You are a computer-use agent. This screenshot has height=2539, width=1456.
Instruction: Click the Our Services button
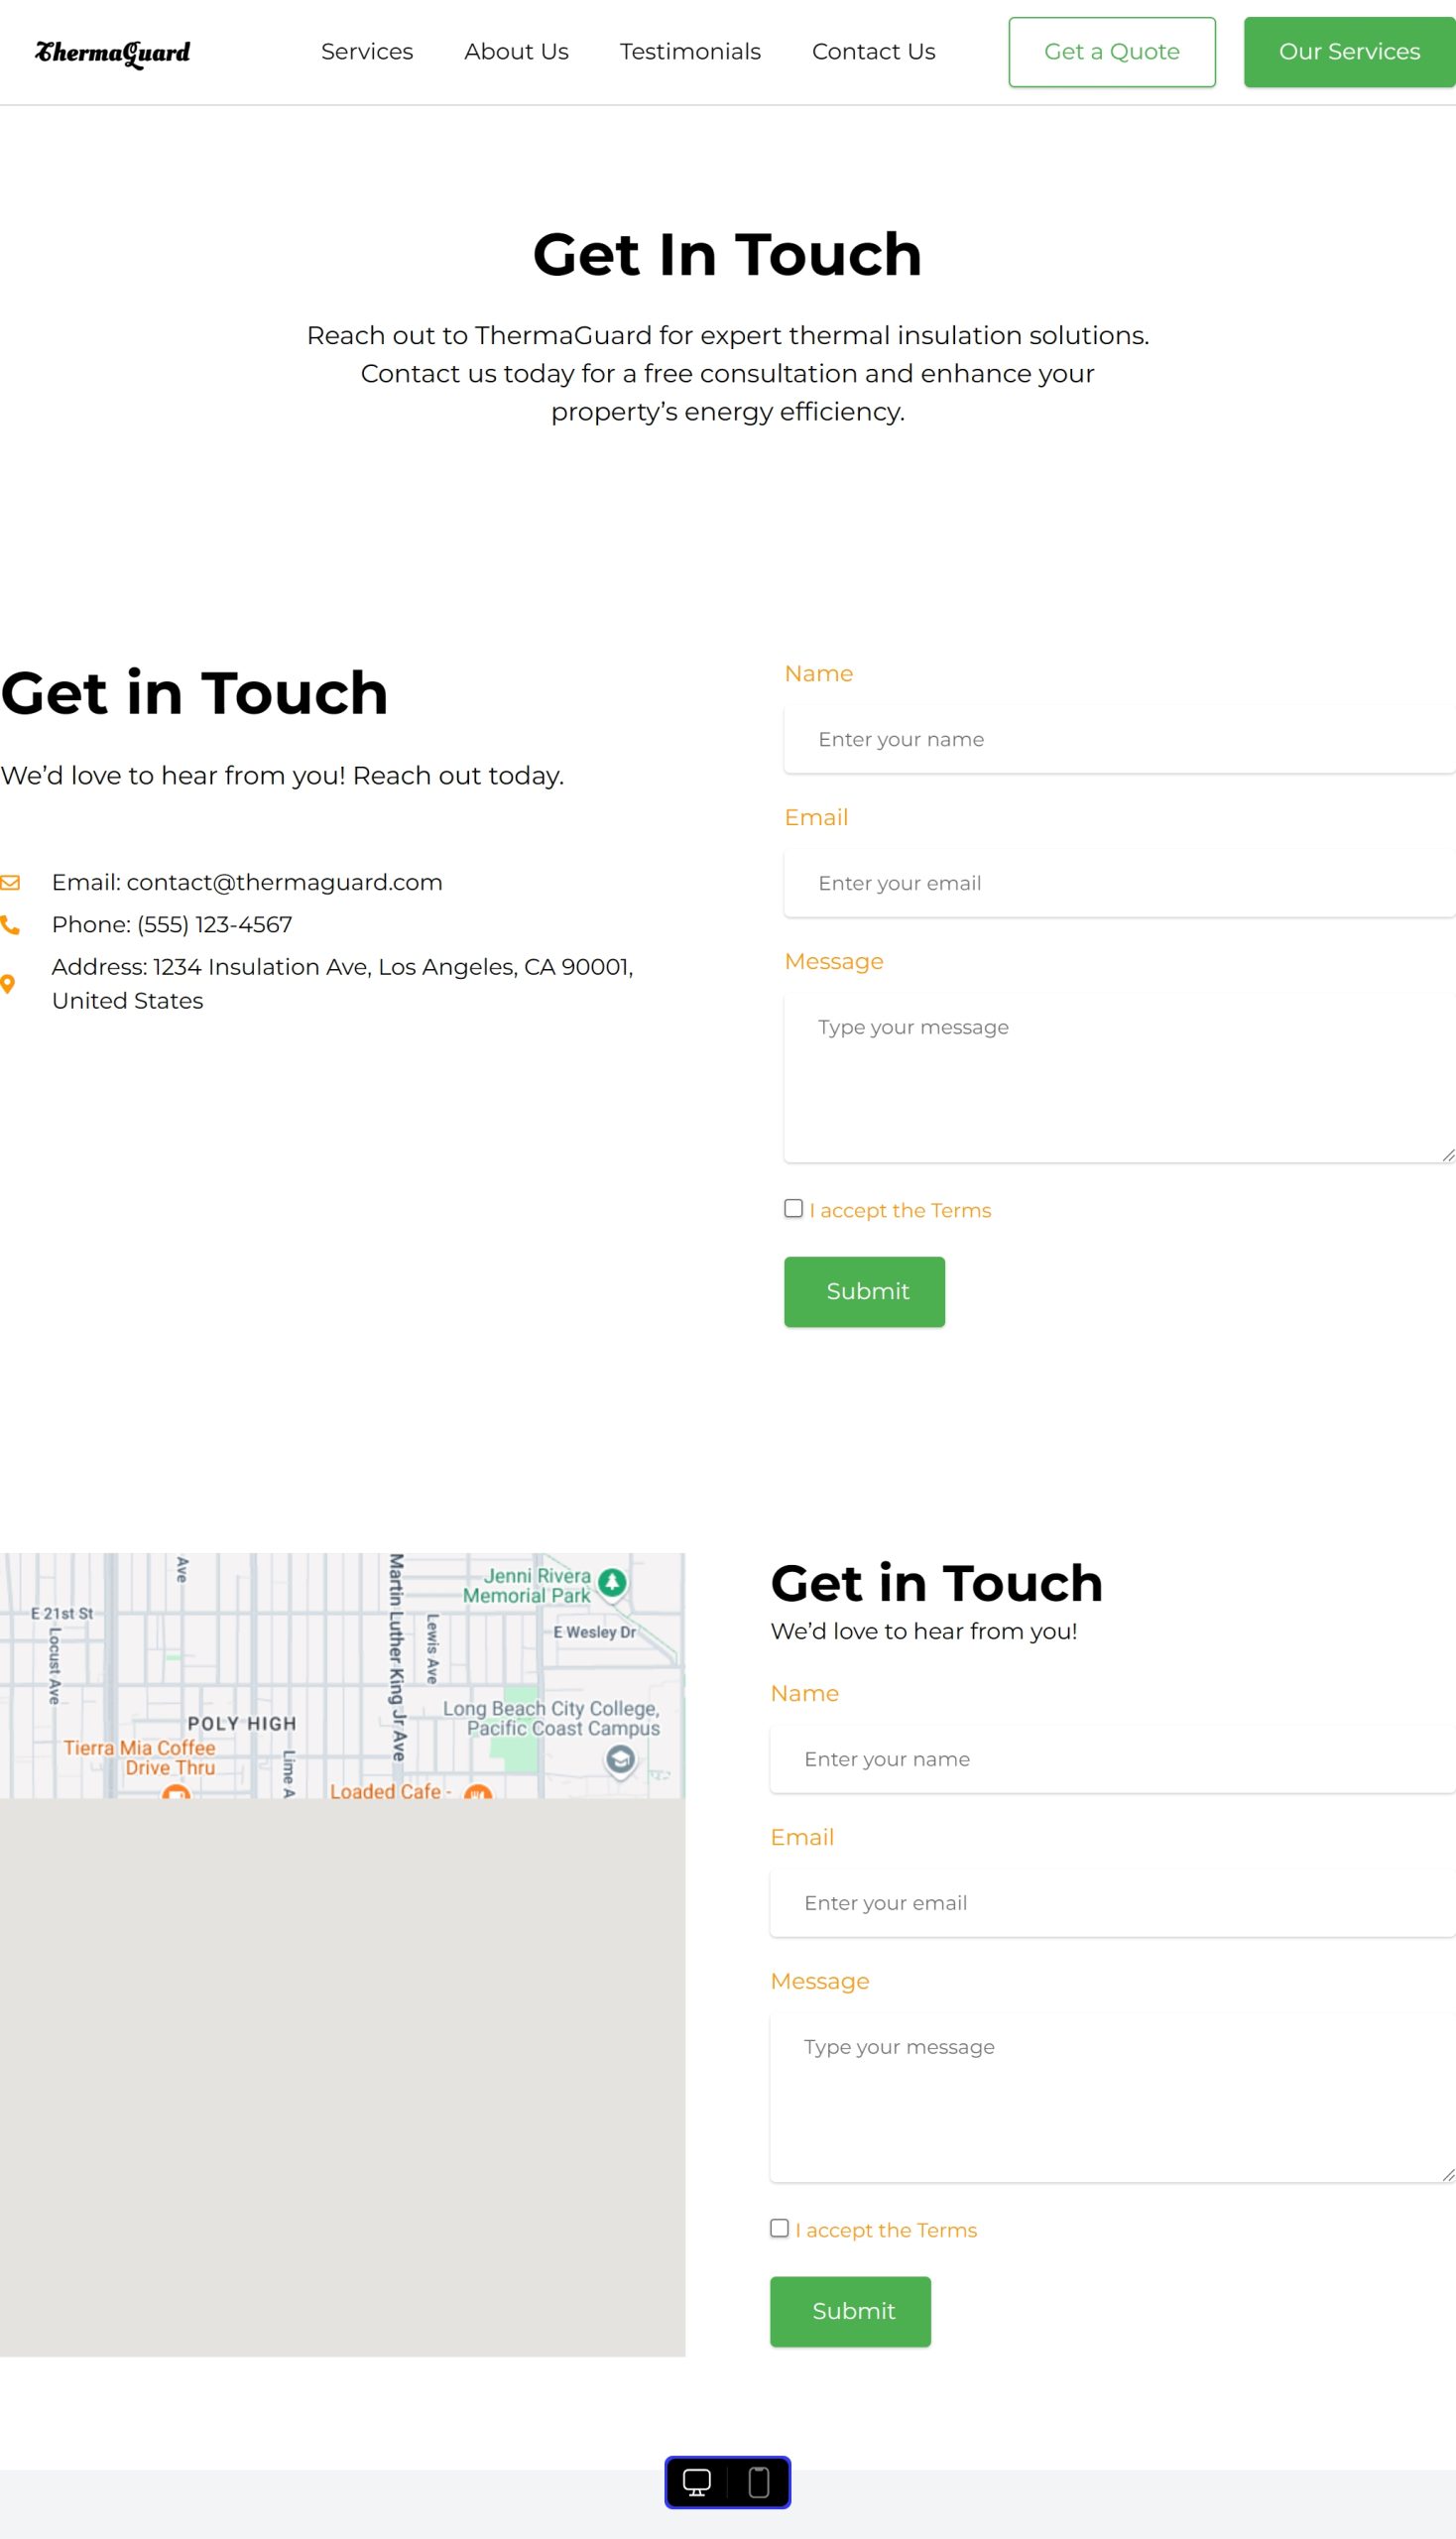[x=1349, y=52]
